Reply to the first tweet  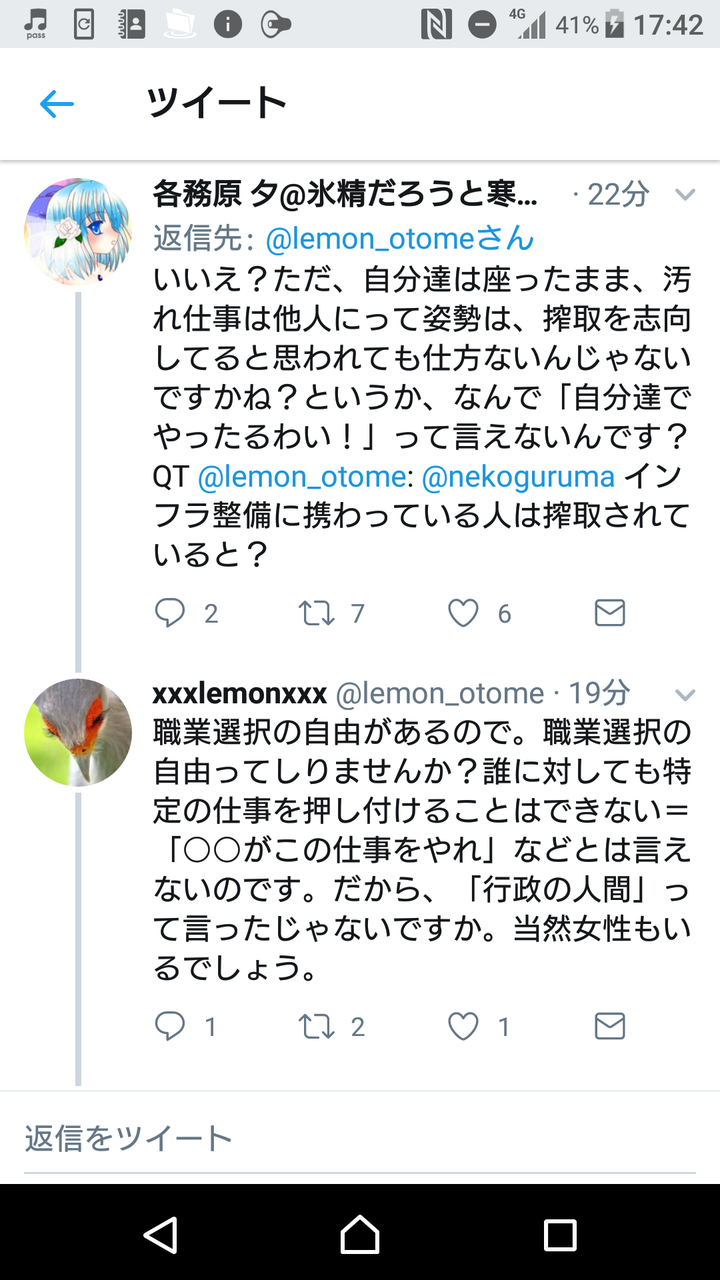170,613
